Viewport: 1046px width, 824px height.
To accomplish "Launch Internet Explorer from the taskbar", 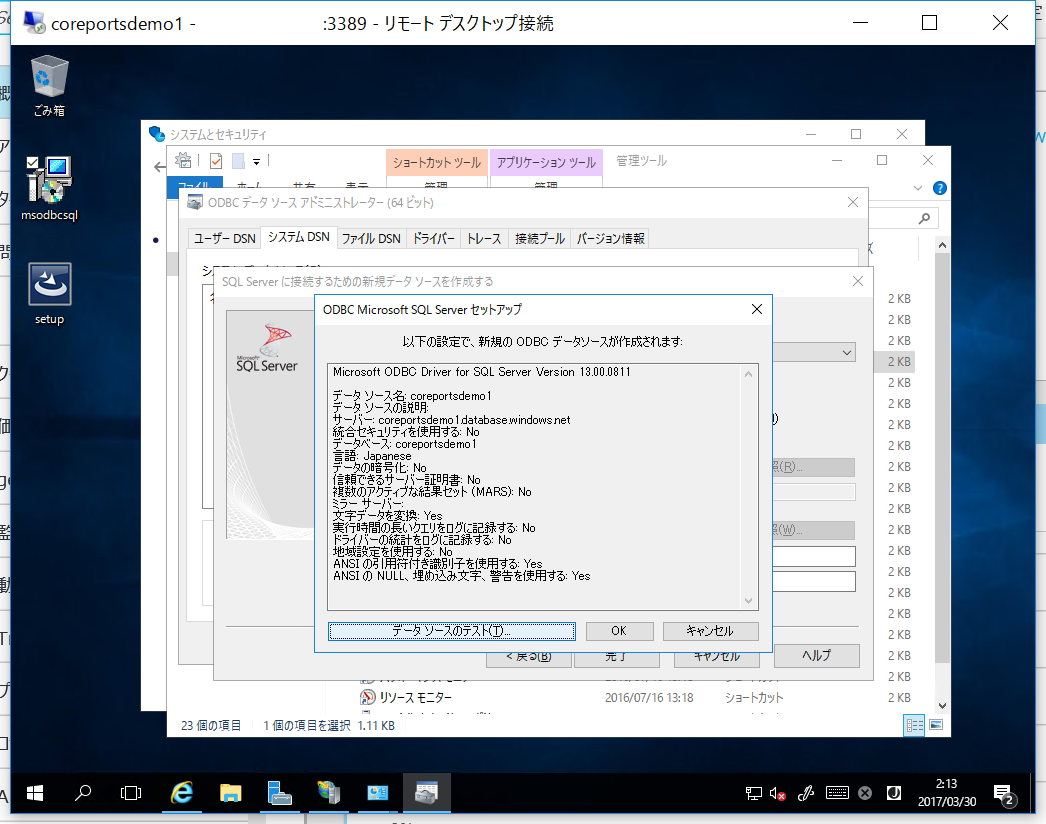I will [181, 793].
